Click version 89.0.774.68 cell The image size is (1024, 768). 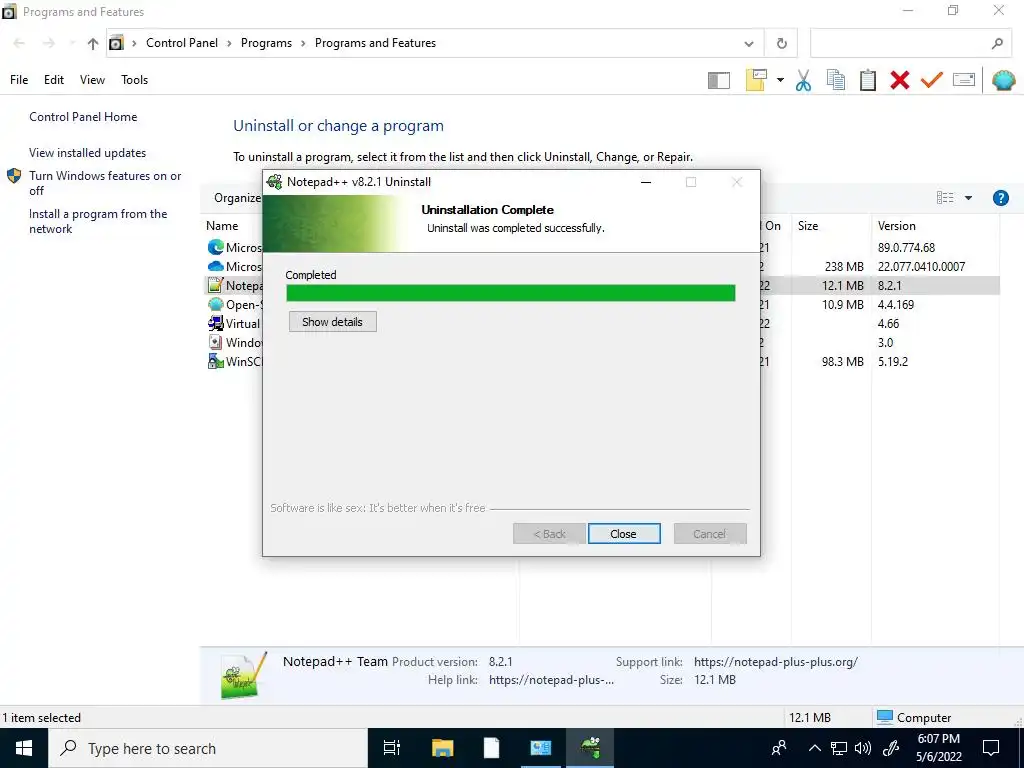pyautogui.click(x=906, y=248)
